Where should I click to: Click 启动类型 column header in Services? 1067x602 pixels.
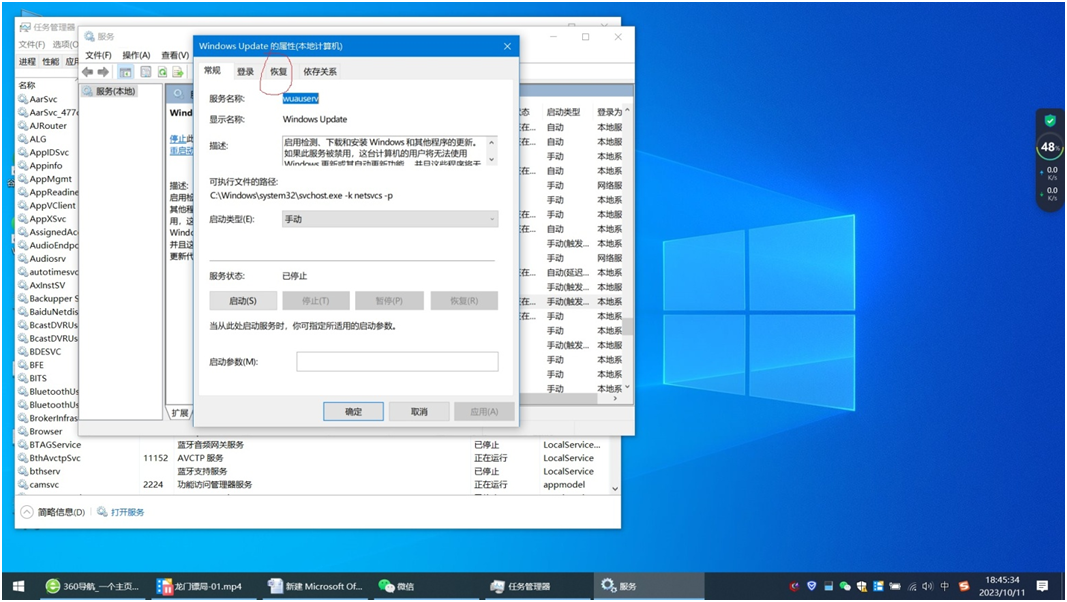click(x=563, y=112)
